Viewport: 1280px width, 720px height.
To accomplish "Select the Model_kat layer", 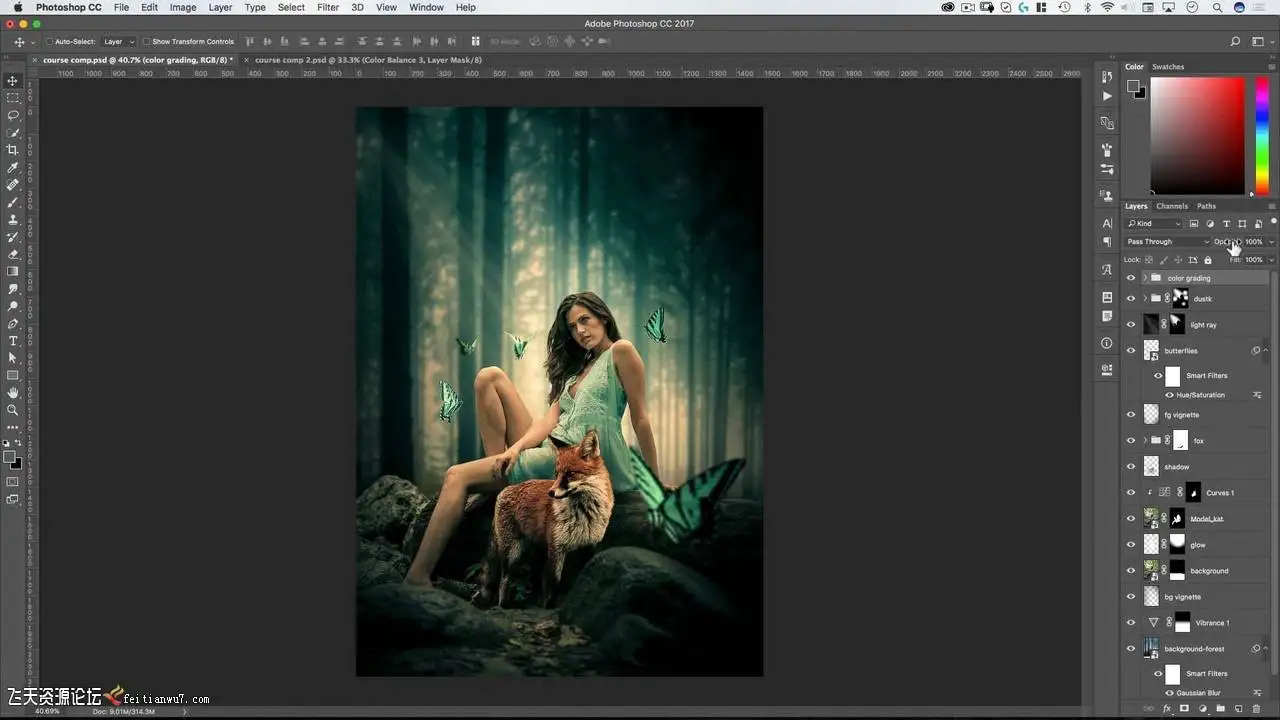I will tap(1206, 519).
